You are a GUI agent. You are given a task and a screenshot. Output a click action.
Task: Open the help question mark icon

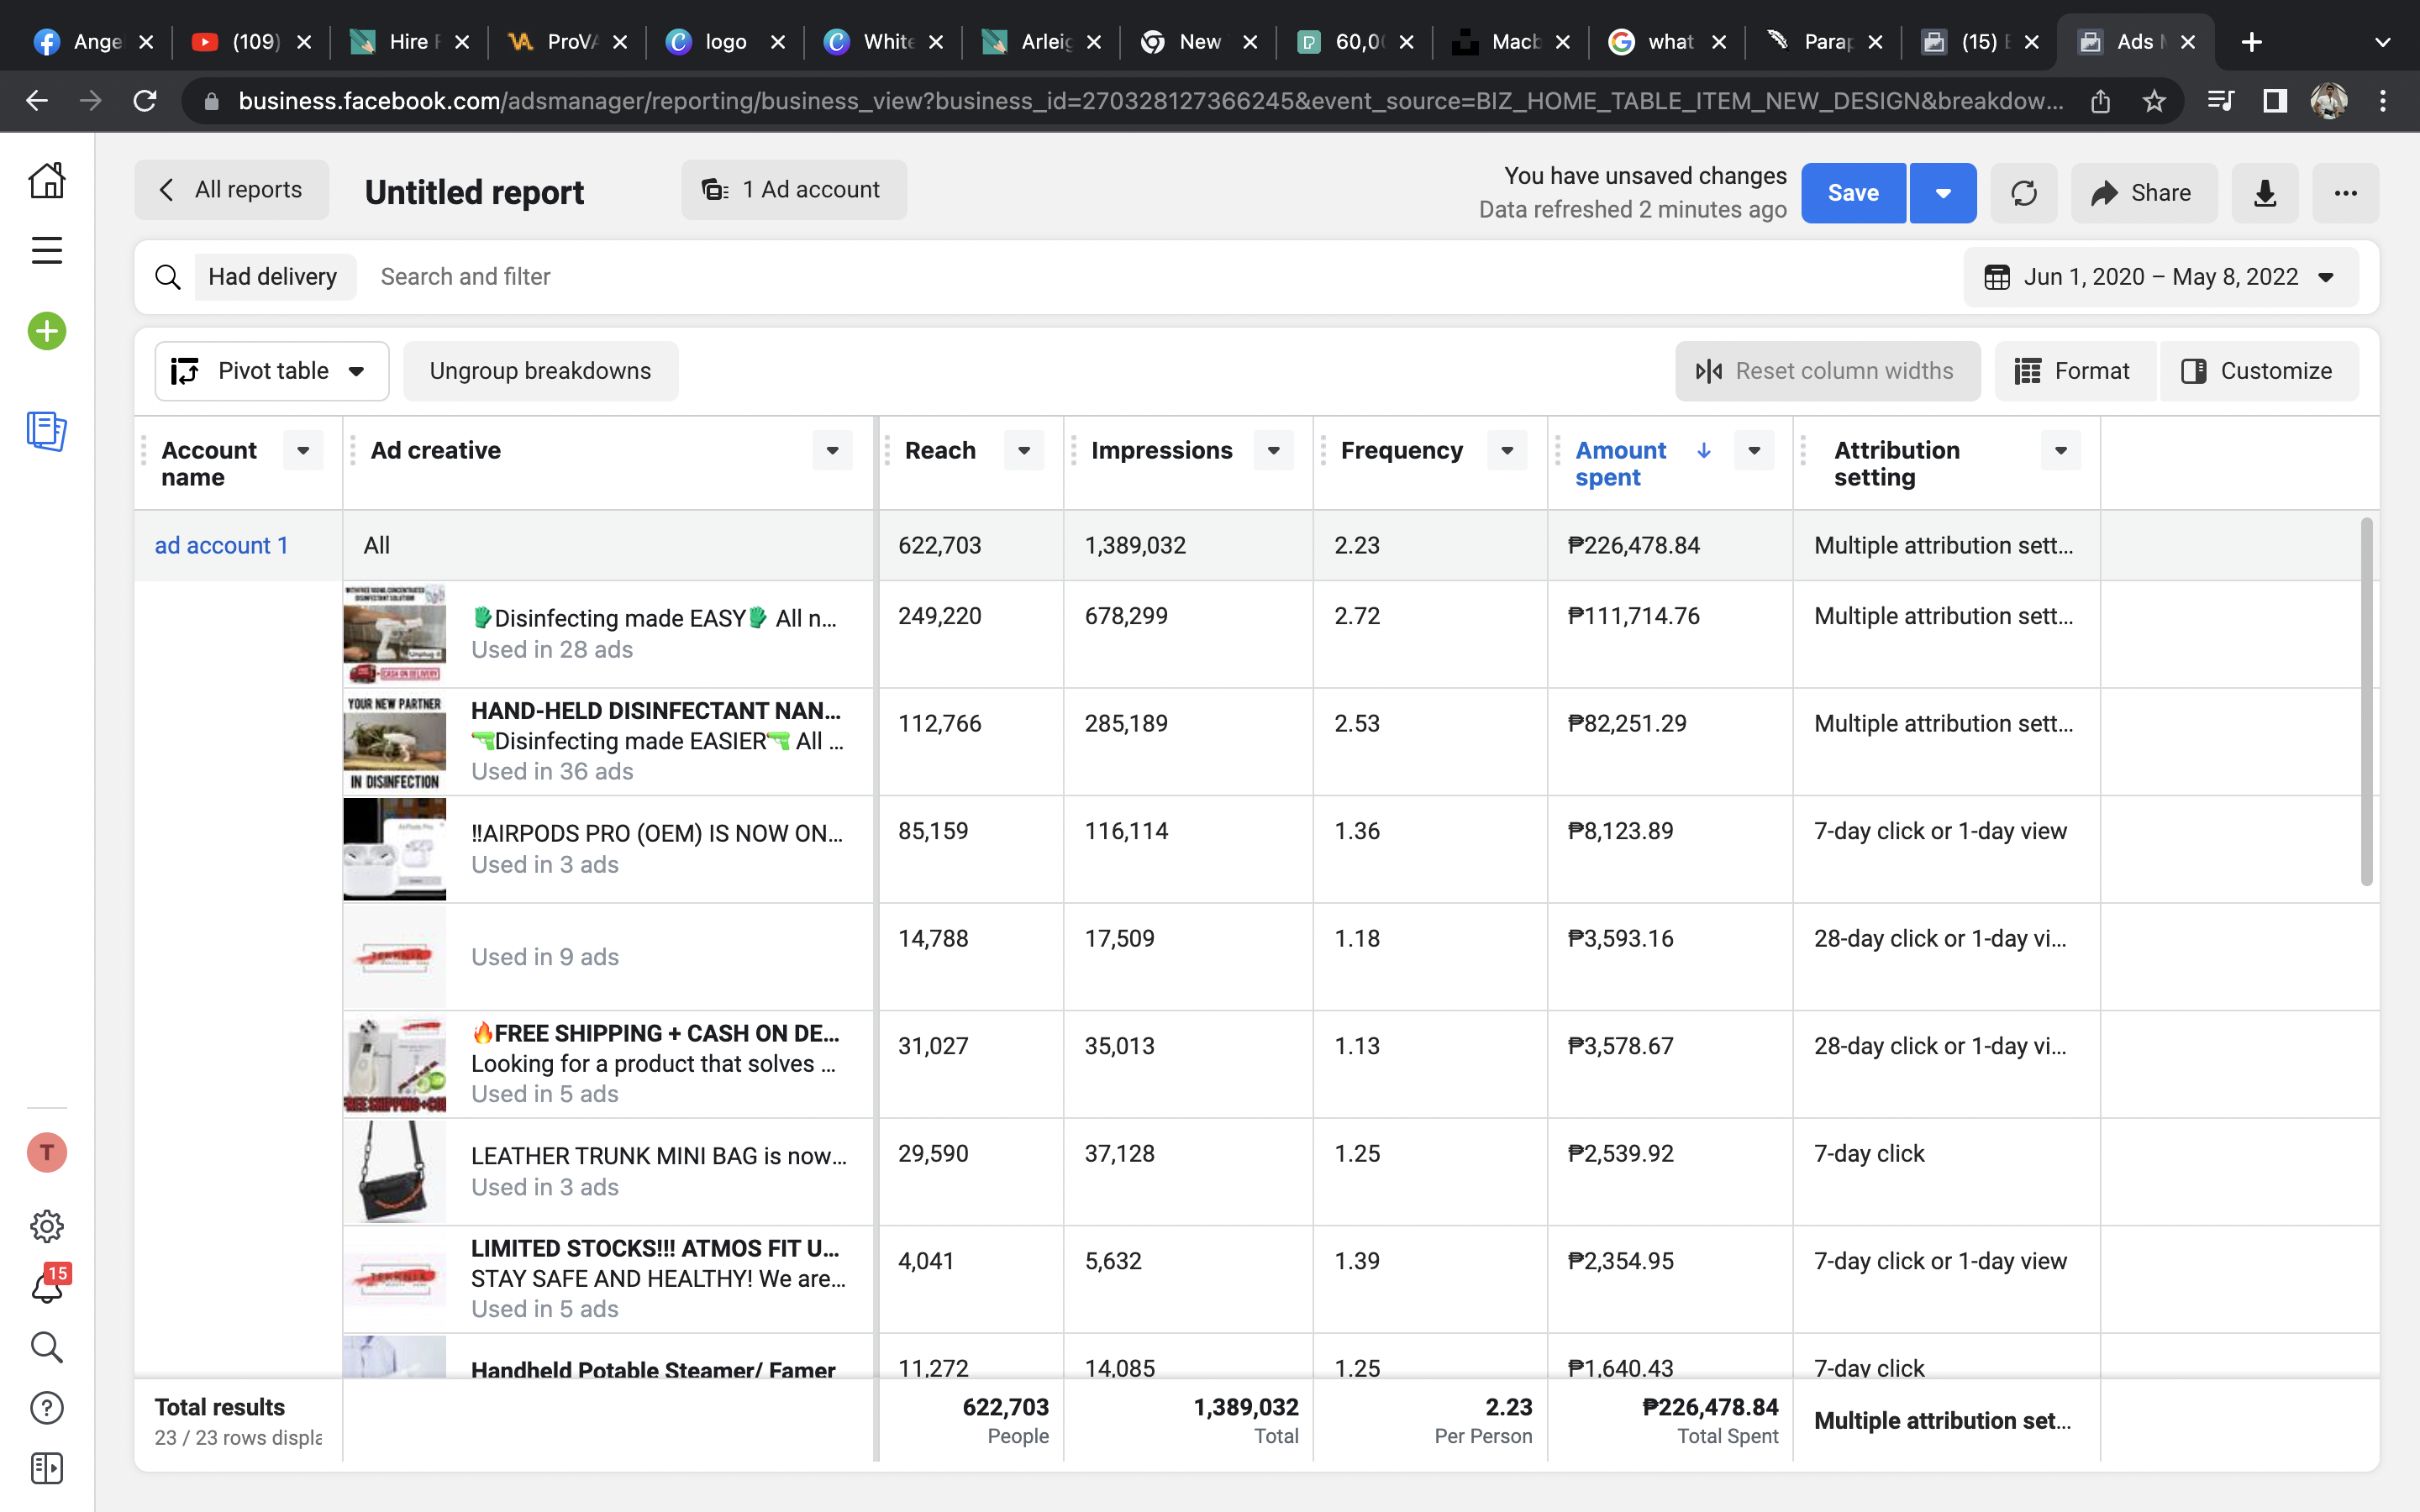(46, 1408)
